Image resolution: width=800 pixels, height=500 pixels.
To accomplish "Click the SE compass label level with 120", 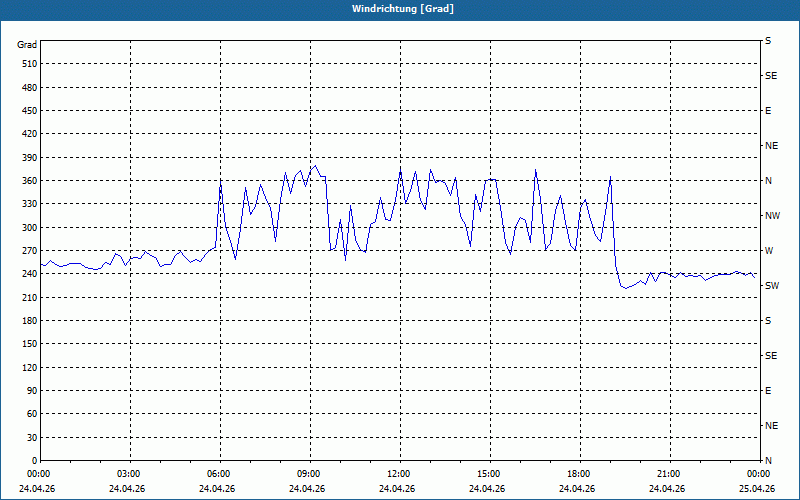I will point(771,356).
